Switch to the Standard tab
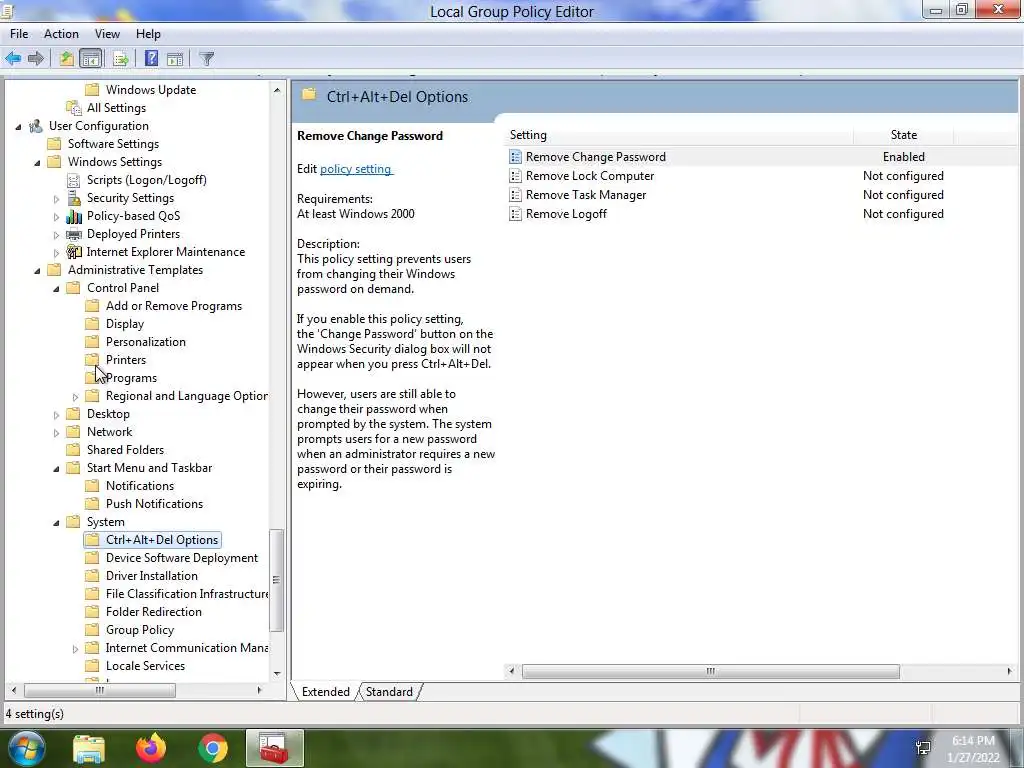Viewport: 1024px width, 768px height. point(389,692)
